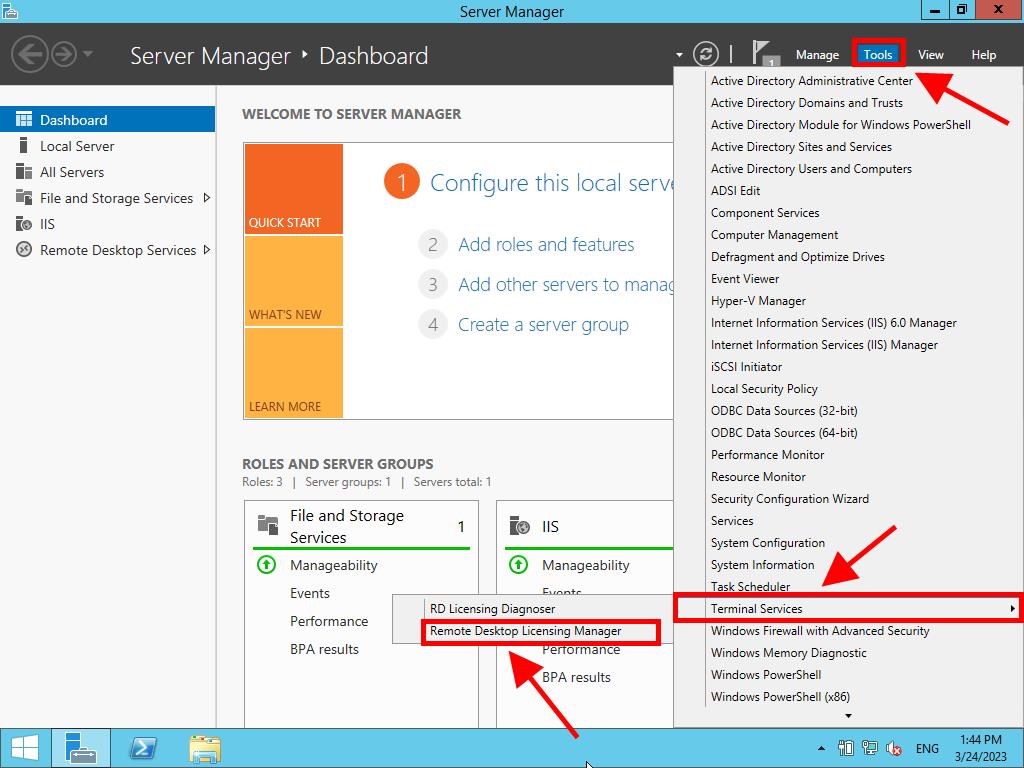The image size is (1024, 768).
Task: Select the LEARN MORE tile
Action: point(294,373)
